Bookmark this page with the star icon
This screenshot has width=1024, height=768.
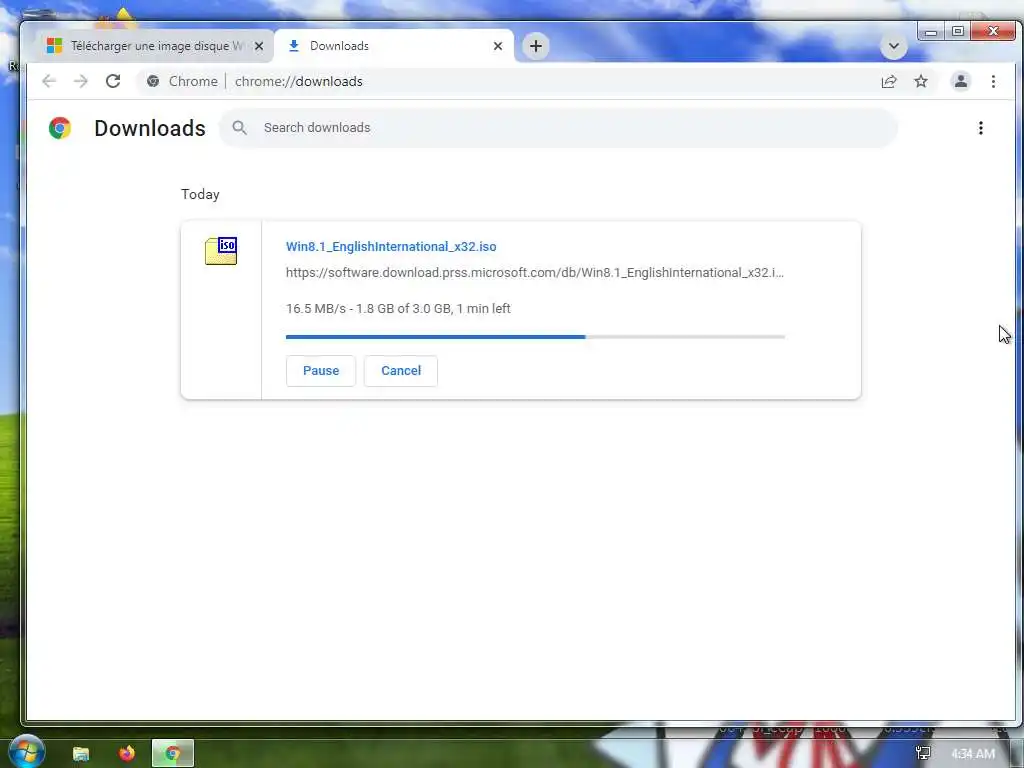tap(921, 81)
